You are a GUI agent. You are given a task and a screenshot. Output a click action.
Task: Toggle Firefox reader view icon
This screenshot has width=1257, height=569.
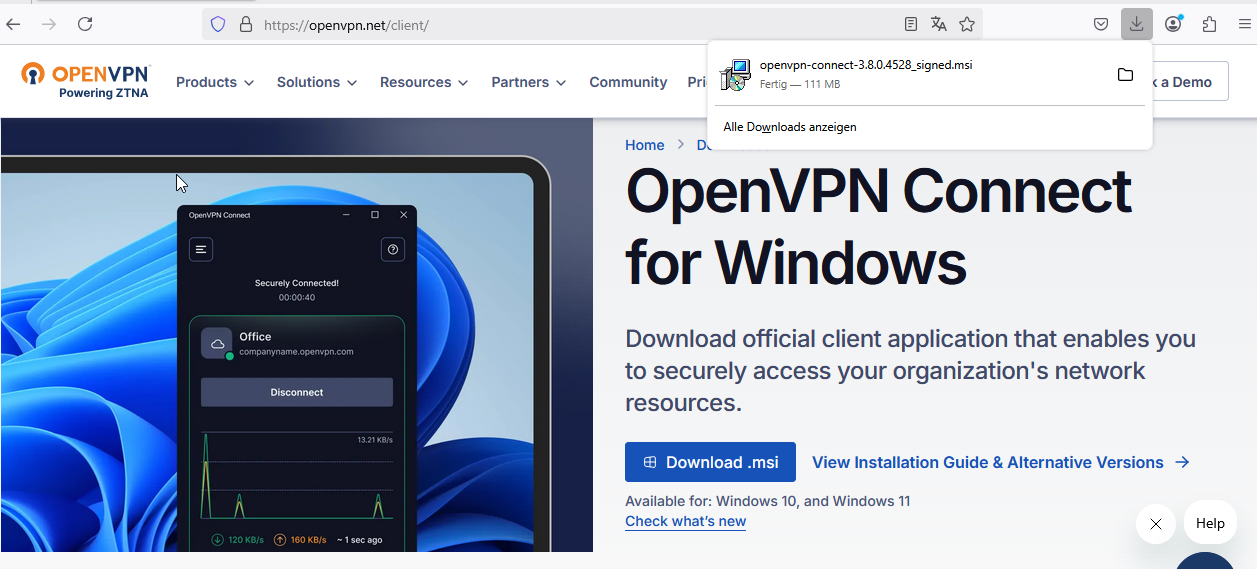pos(910,24)
